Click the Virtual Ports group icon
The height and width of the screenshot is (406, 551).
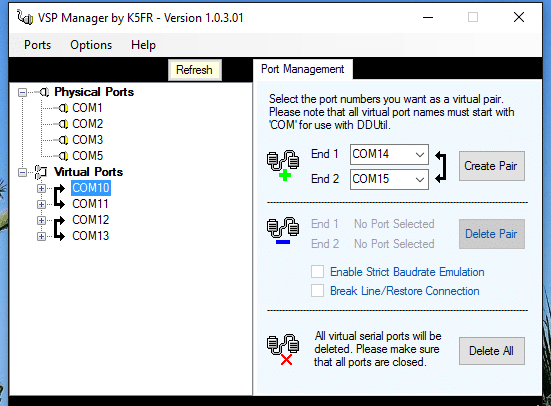pos(41,172)
